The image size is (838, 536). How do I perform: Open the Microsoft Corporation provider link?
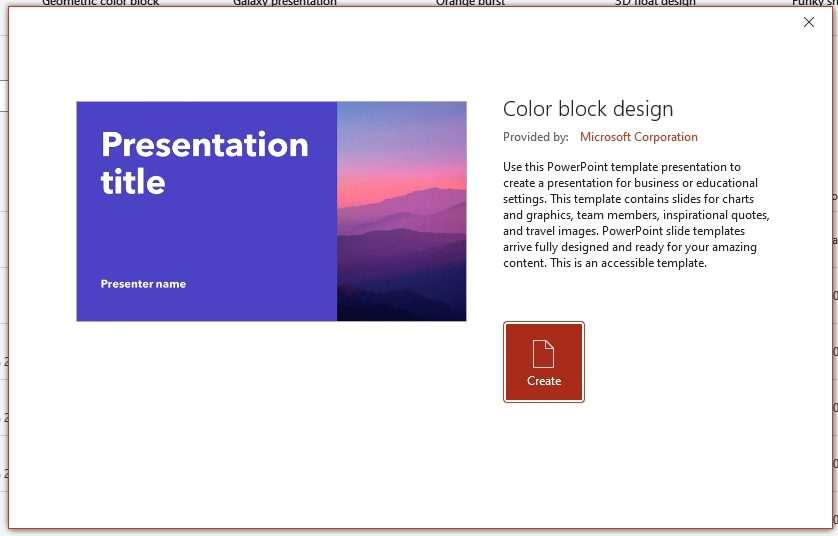[x=639, y=137]
